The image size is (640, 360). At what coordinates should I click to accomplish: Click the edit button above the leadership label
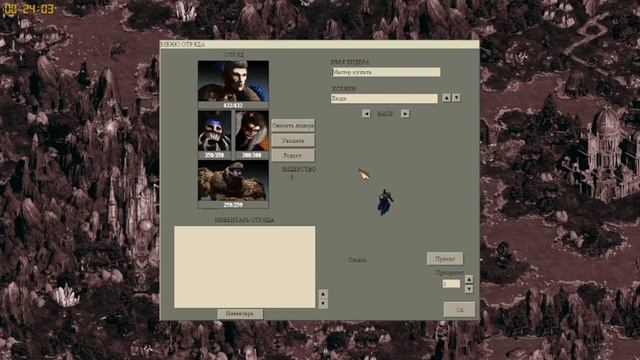pyautogui.click(x=293, y=155)
